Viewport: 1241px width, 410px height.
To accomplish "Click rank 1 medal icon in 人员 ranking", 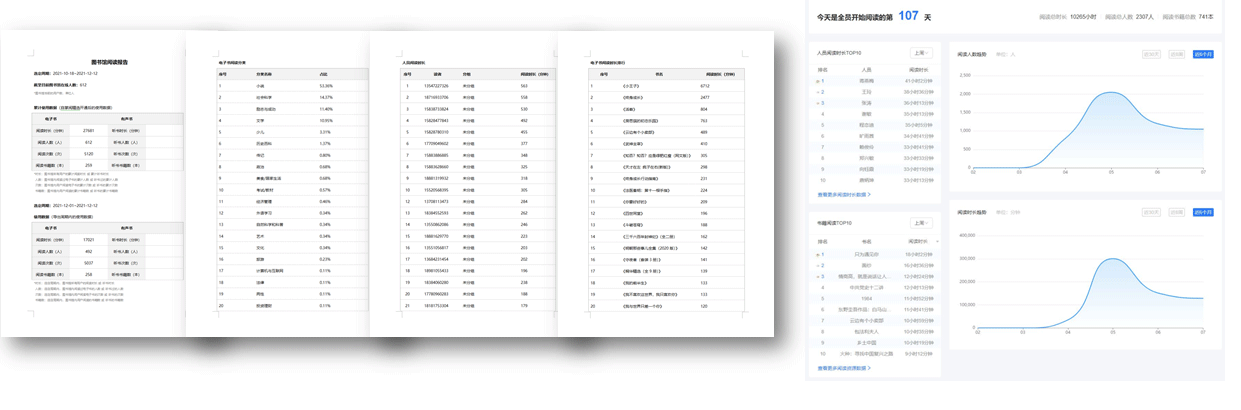I will tap(821, 81).
